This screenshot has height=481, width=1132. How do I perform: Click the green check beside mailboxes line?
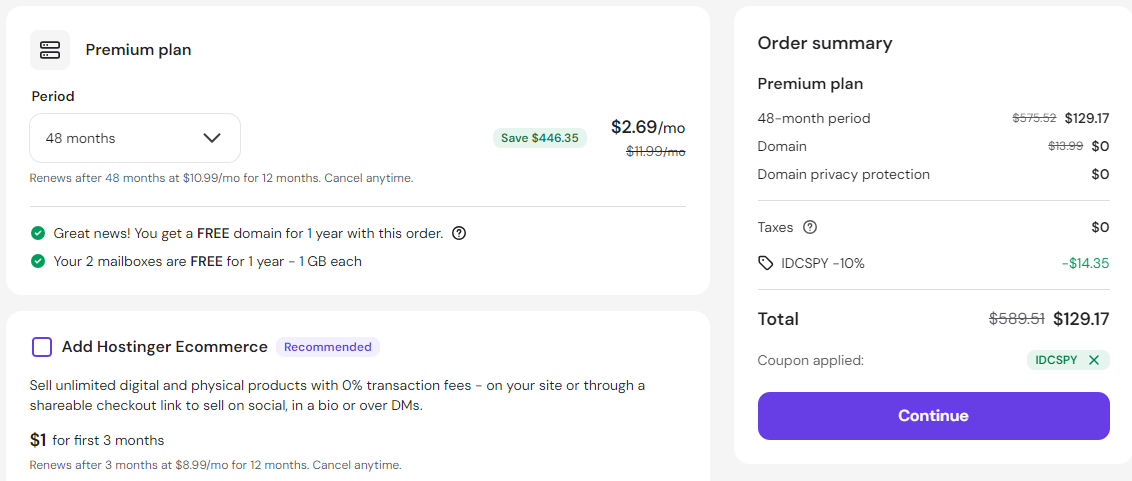coord(38,261)
